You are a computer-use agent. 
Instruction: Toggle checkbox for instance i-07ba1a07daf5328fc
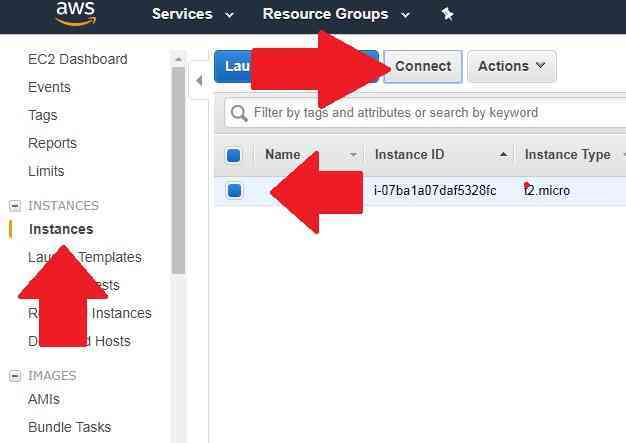click(234, 190)
